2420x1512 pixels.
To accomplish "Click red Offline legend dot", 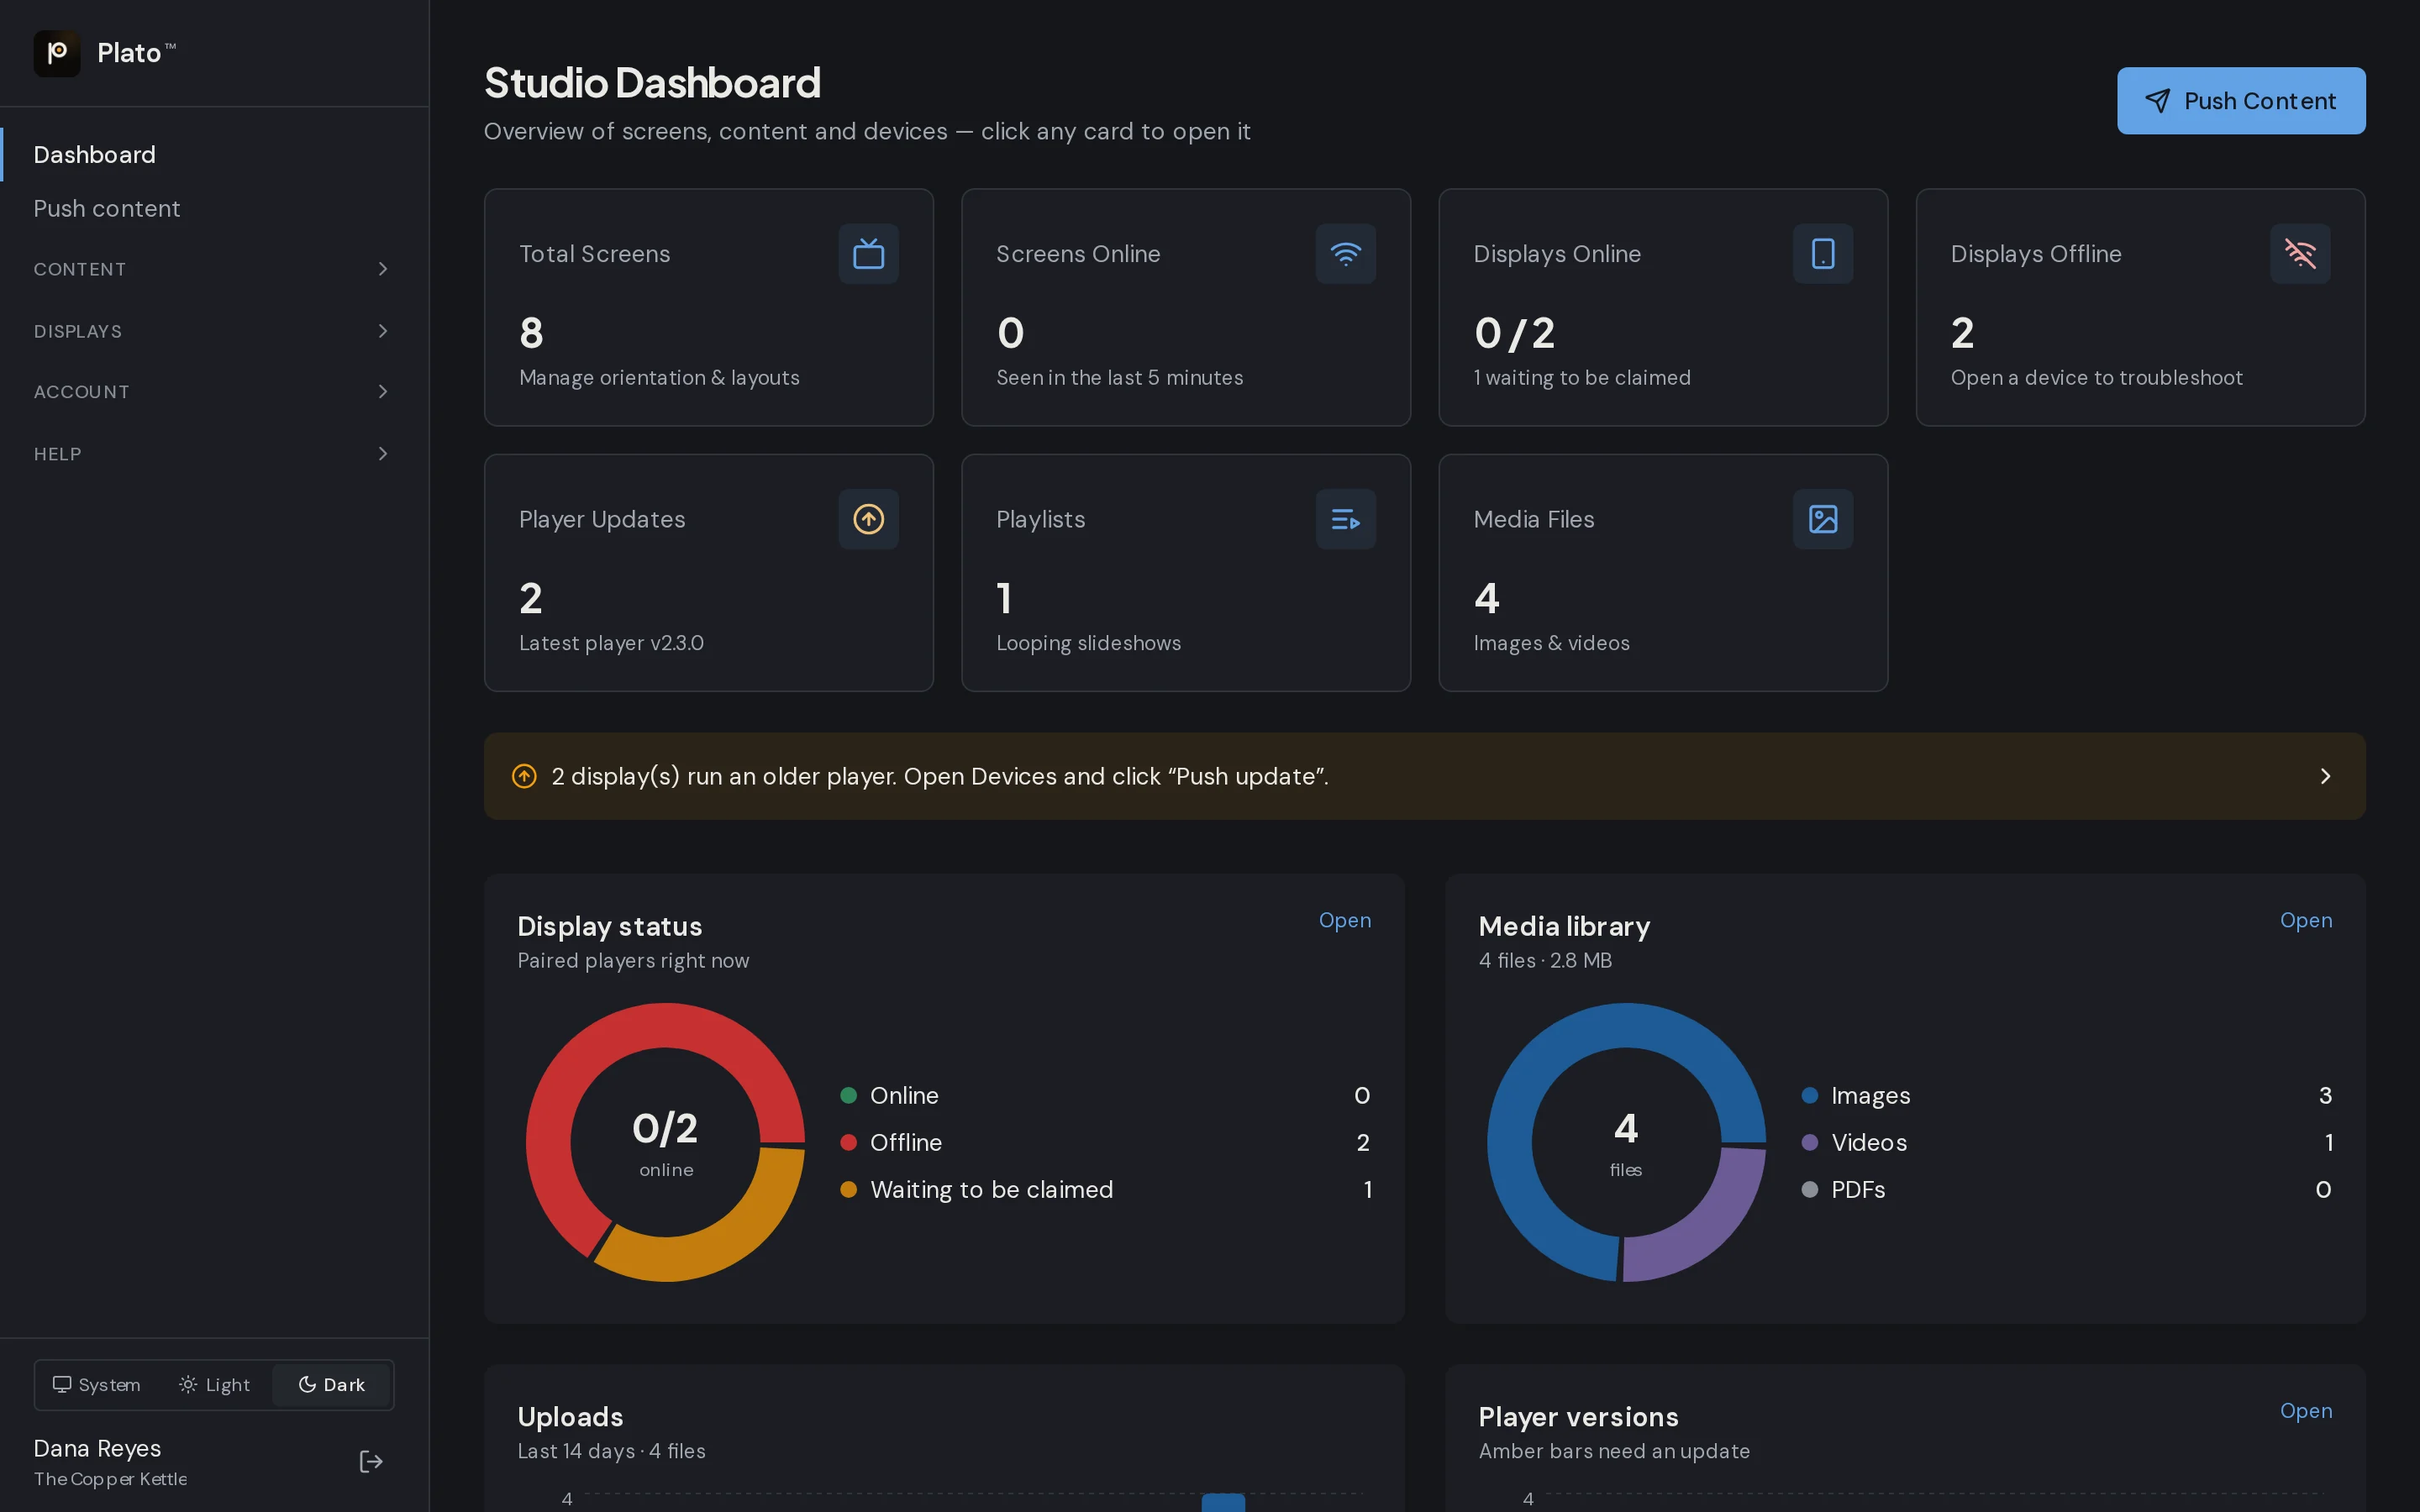I will 849,1142.
